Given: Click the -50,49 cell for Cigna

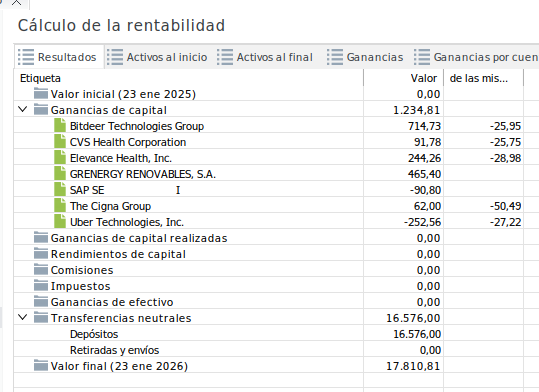Looking at the screenshot, I should pyautogui.click(x=505, y=206).
